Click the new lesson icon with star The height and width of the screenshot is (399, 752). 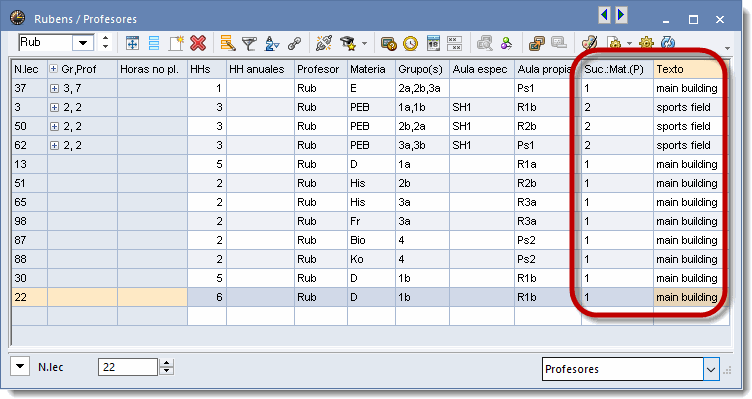pyautogui.click(x=176, y=43)
